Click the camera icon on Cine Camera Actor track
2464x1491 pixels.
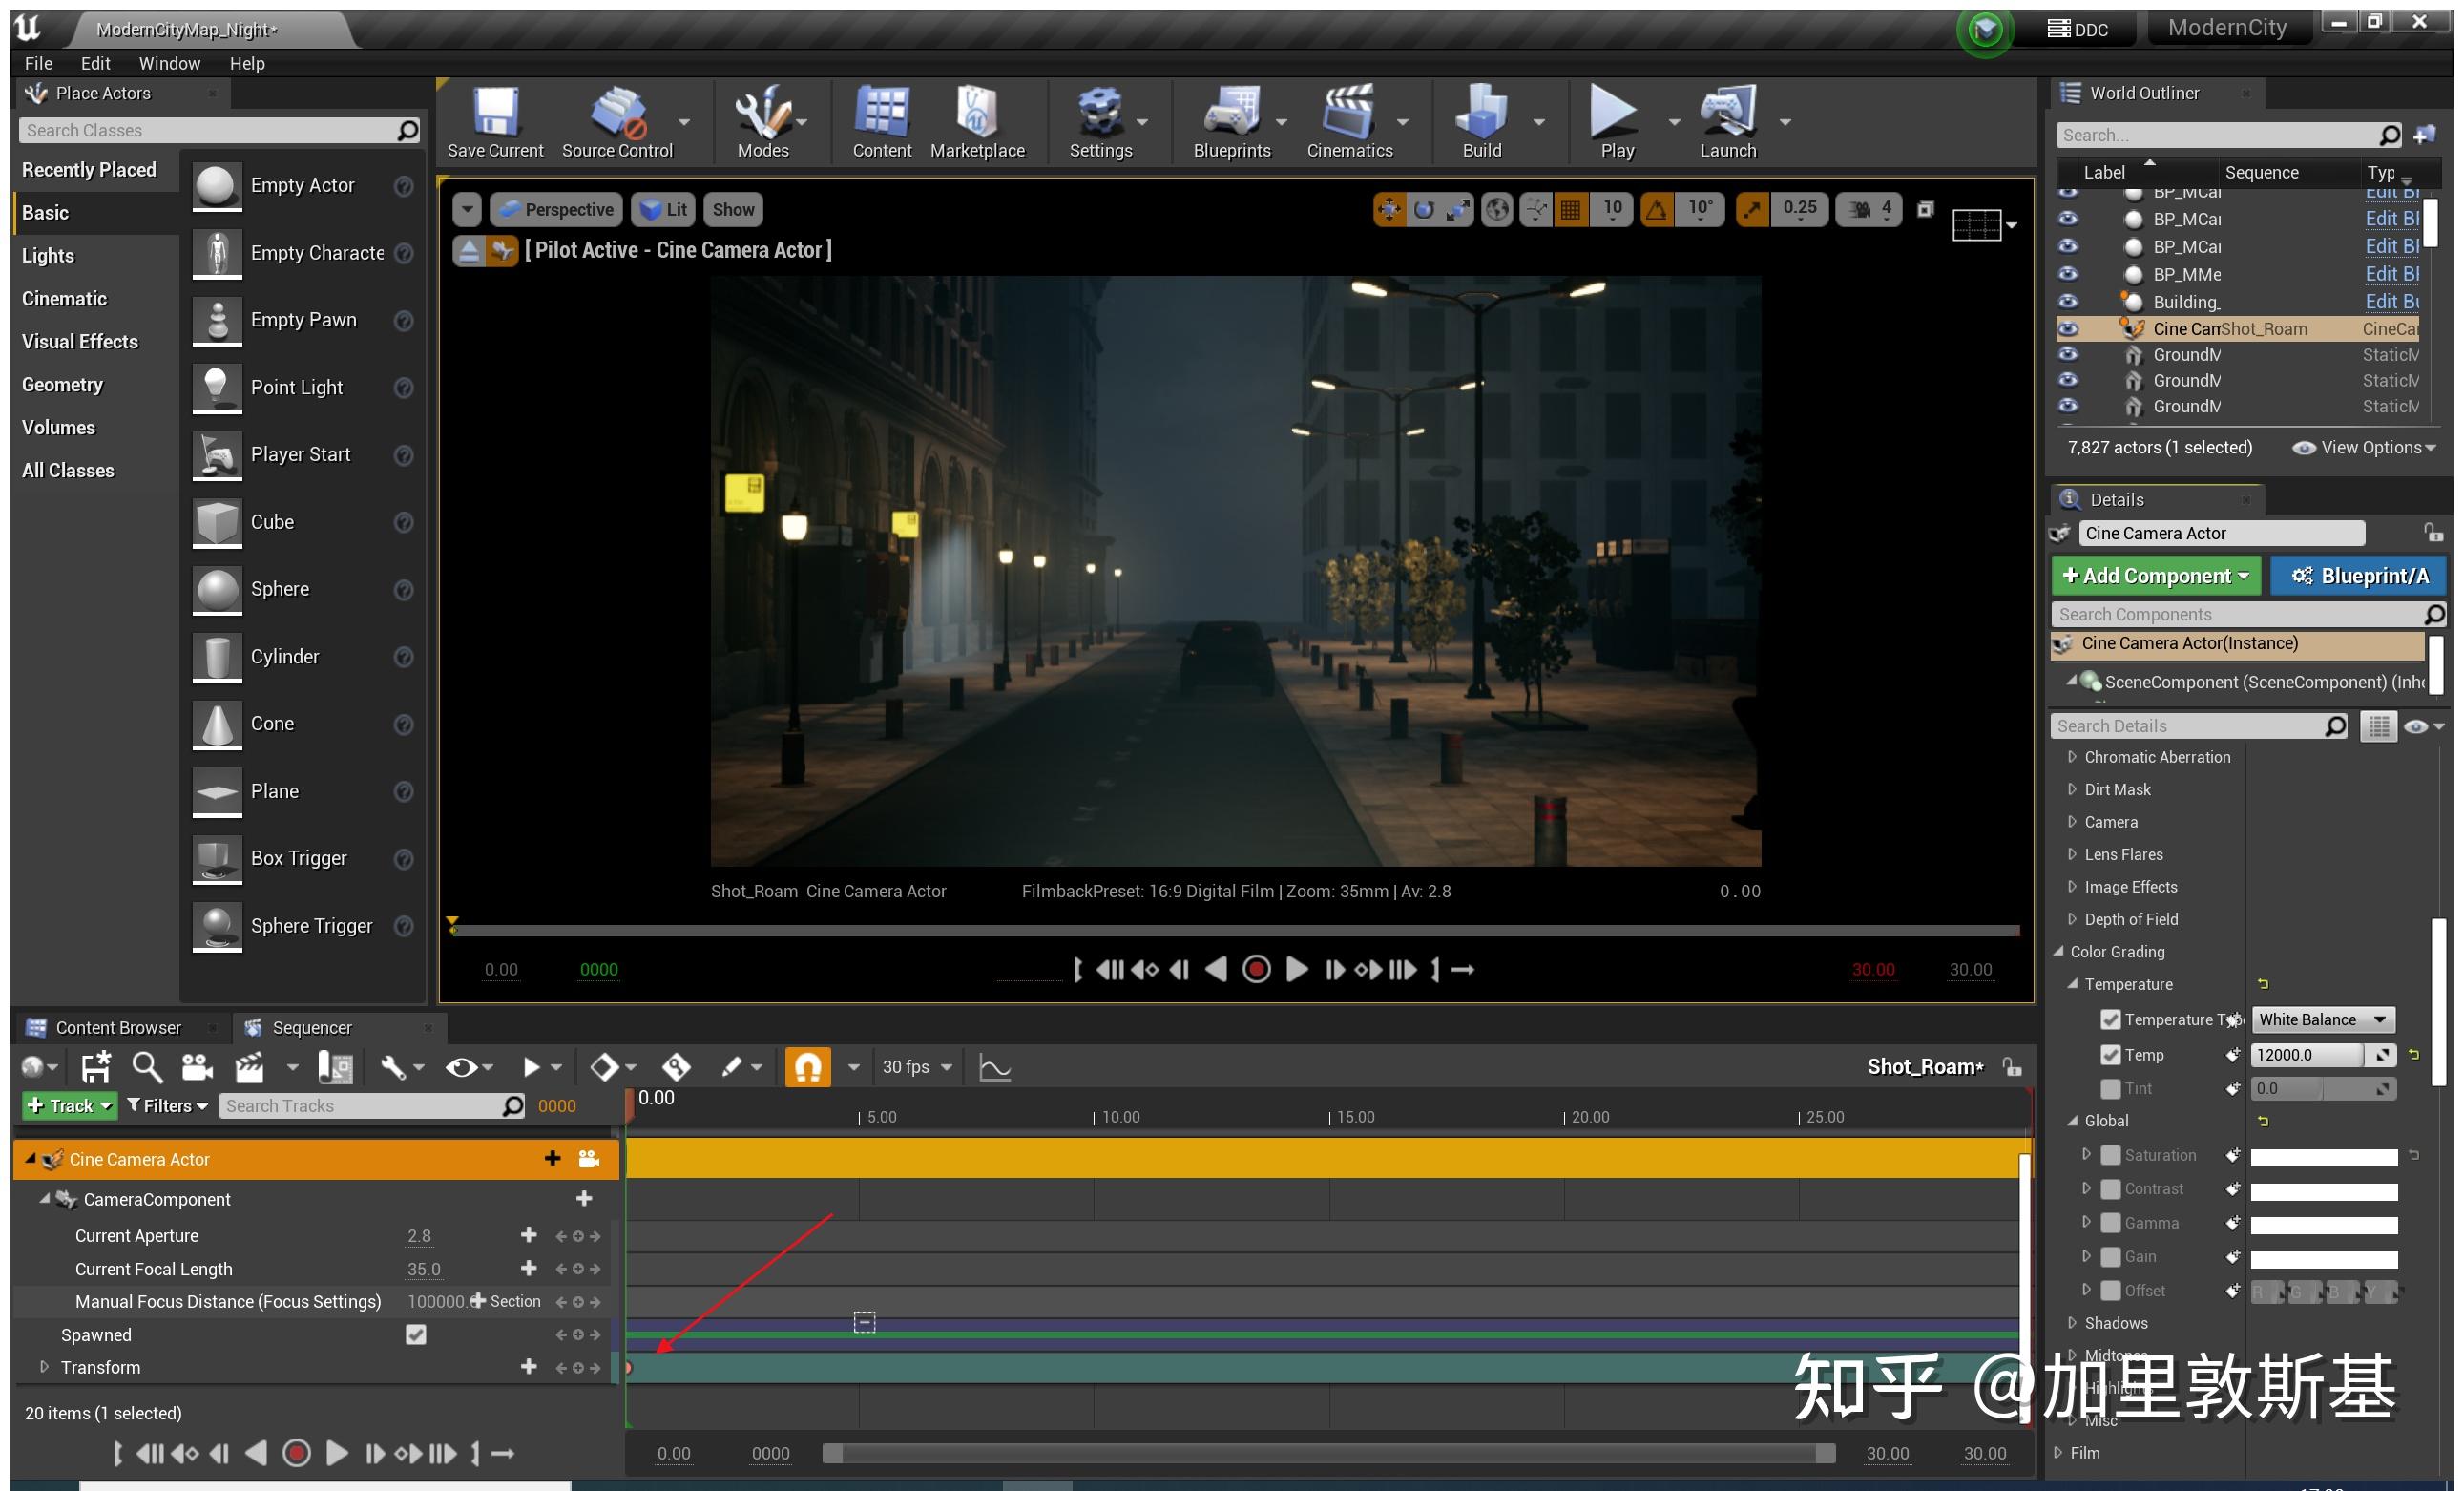coord(588,1158)
